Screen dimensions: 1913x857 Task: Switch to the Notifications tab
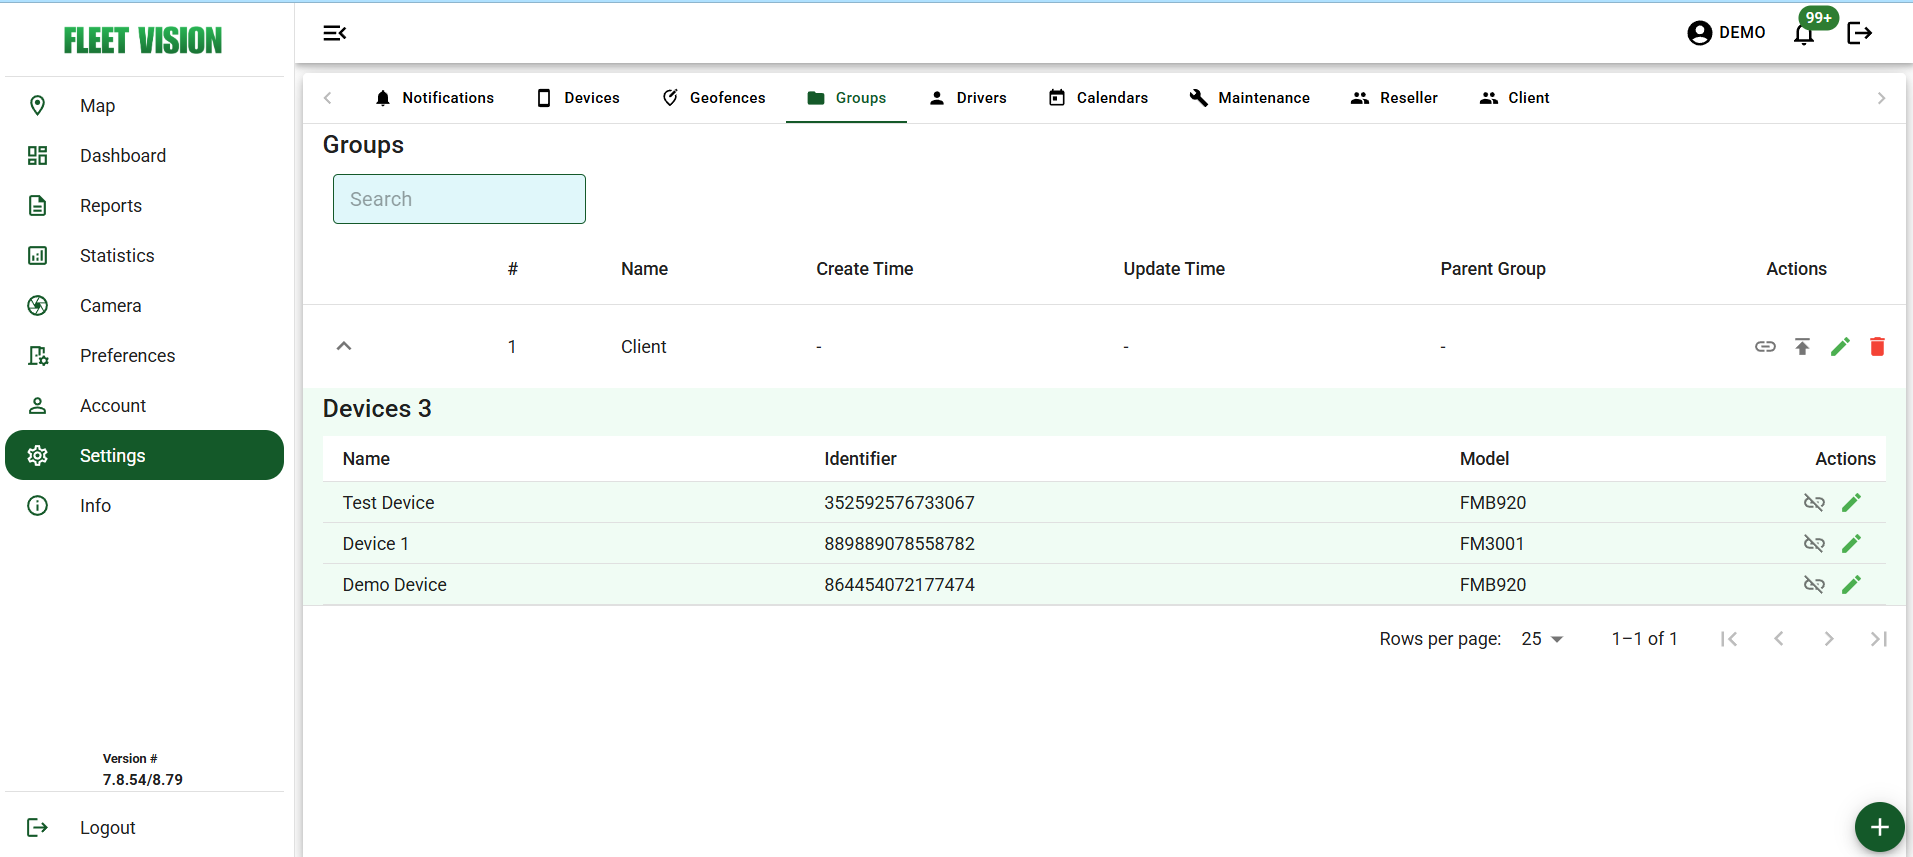pyautogui.click(x=434, y=98)
